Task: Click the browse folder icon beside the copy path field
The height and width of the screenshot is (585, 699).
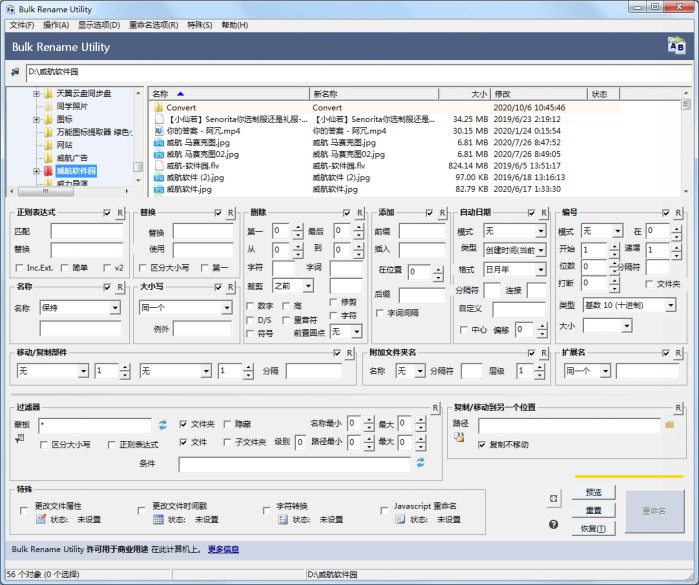Action: point(669,424)
